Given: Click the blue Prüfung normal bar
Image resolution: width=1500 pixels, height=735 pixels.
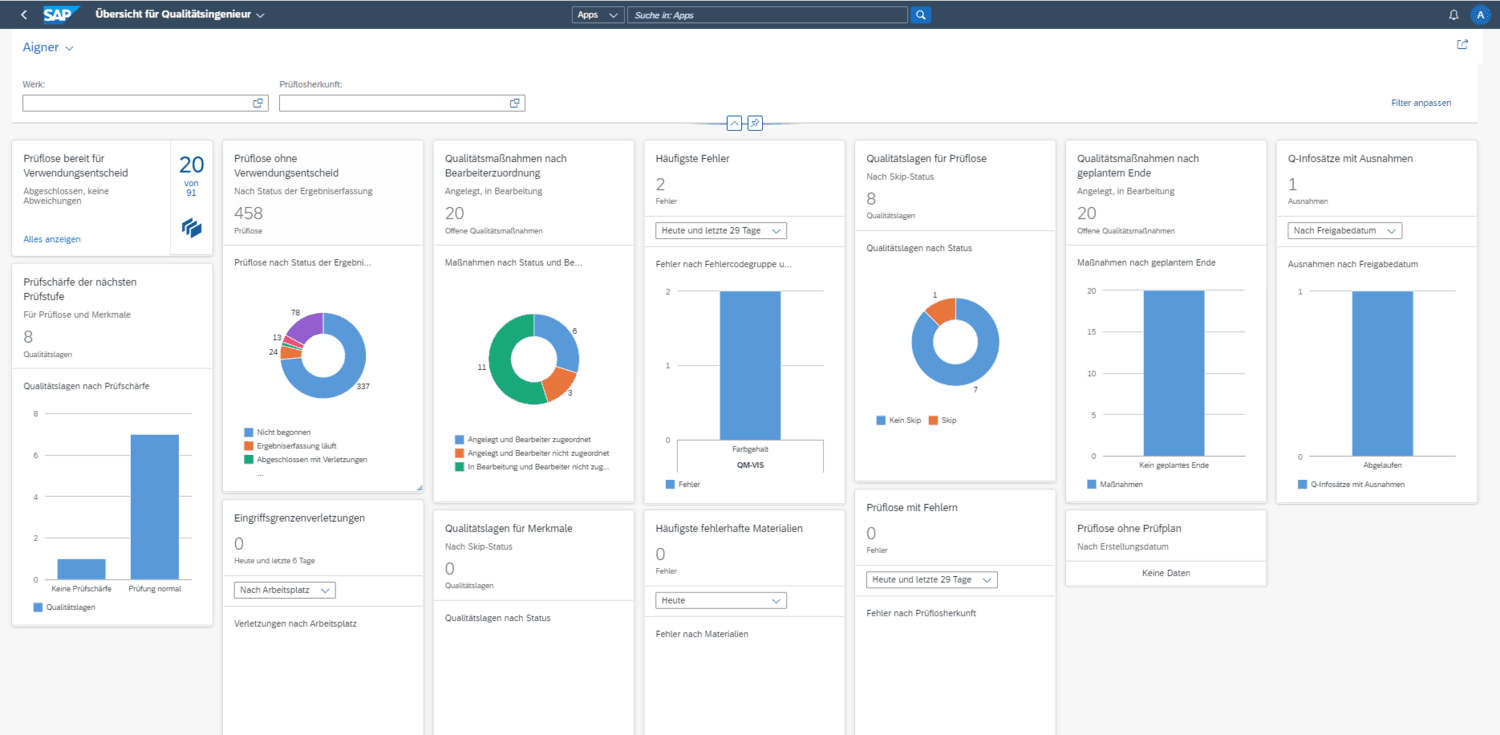Looking at the screenshot, I should (154, 506).
